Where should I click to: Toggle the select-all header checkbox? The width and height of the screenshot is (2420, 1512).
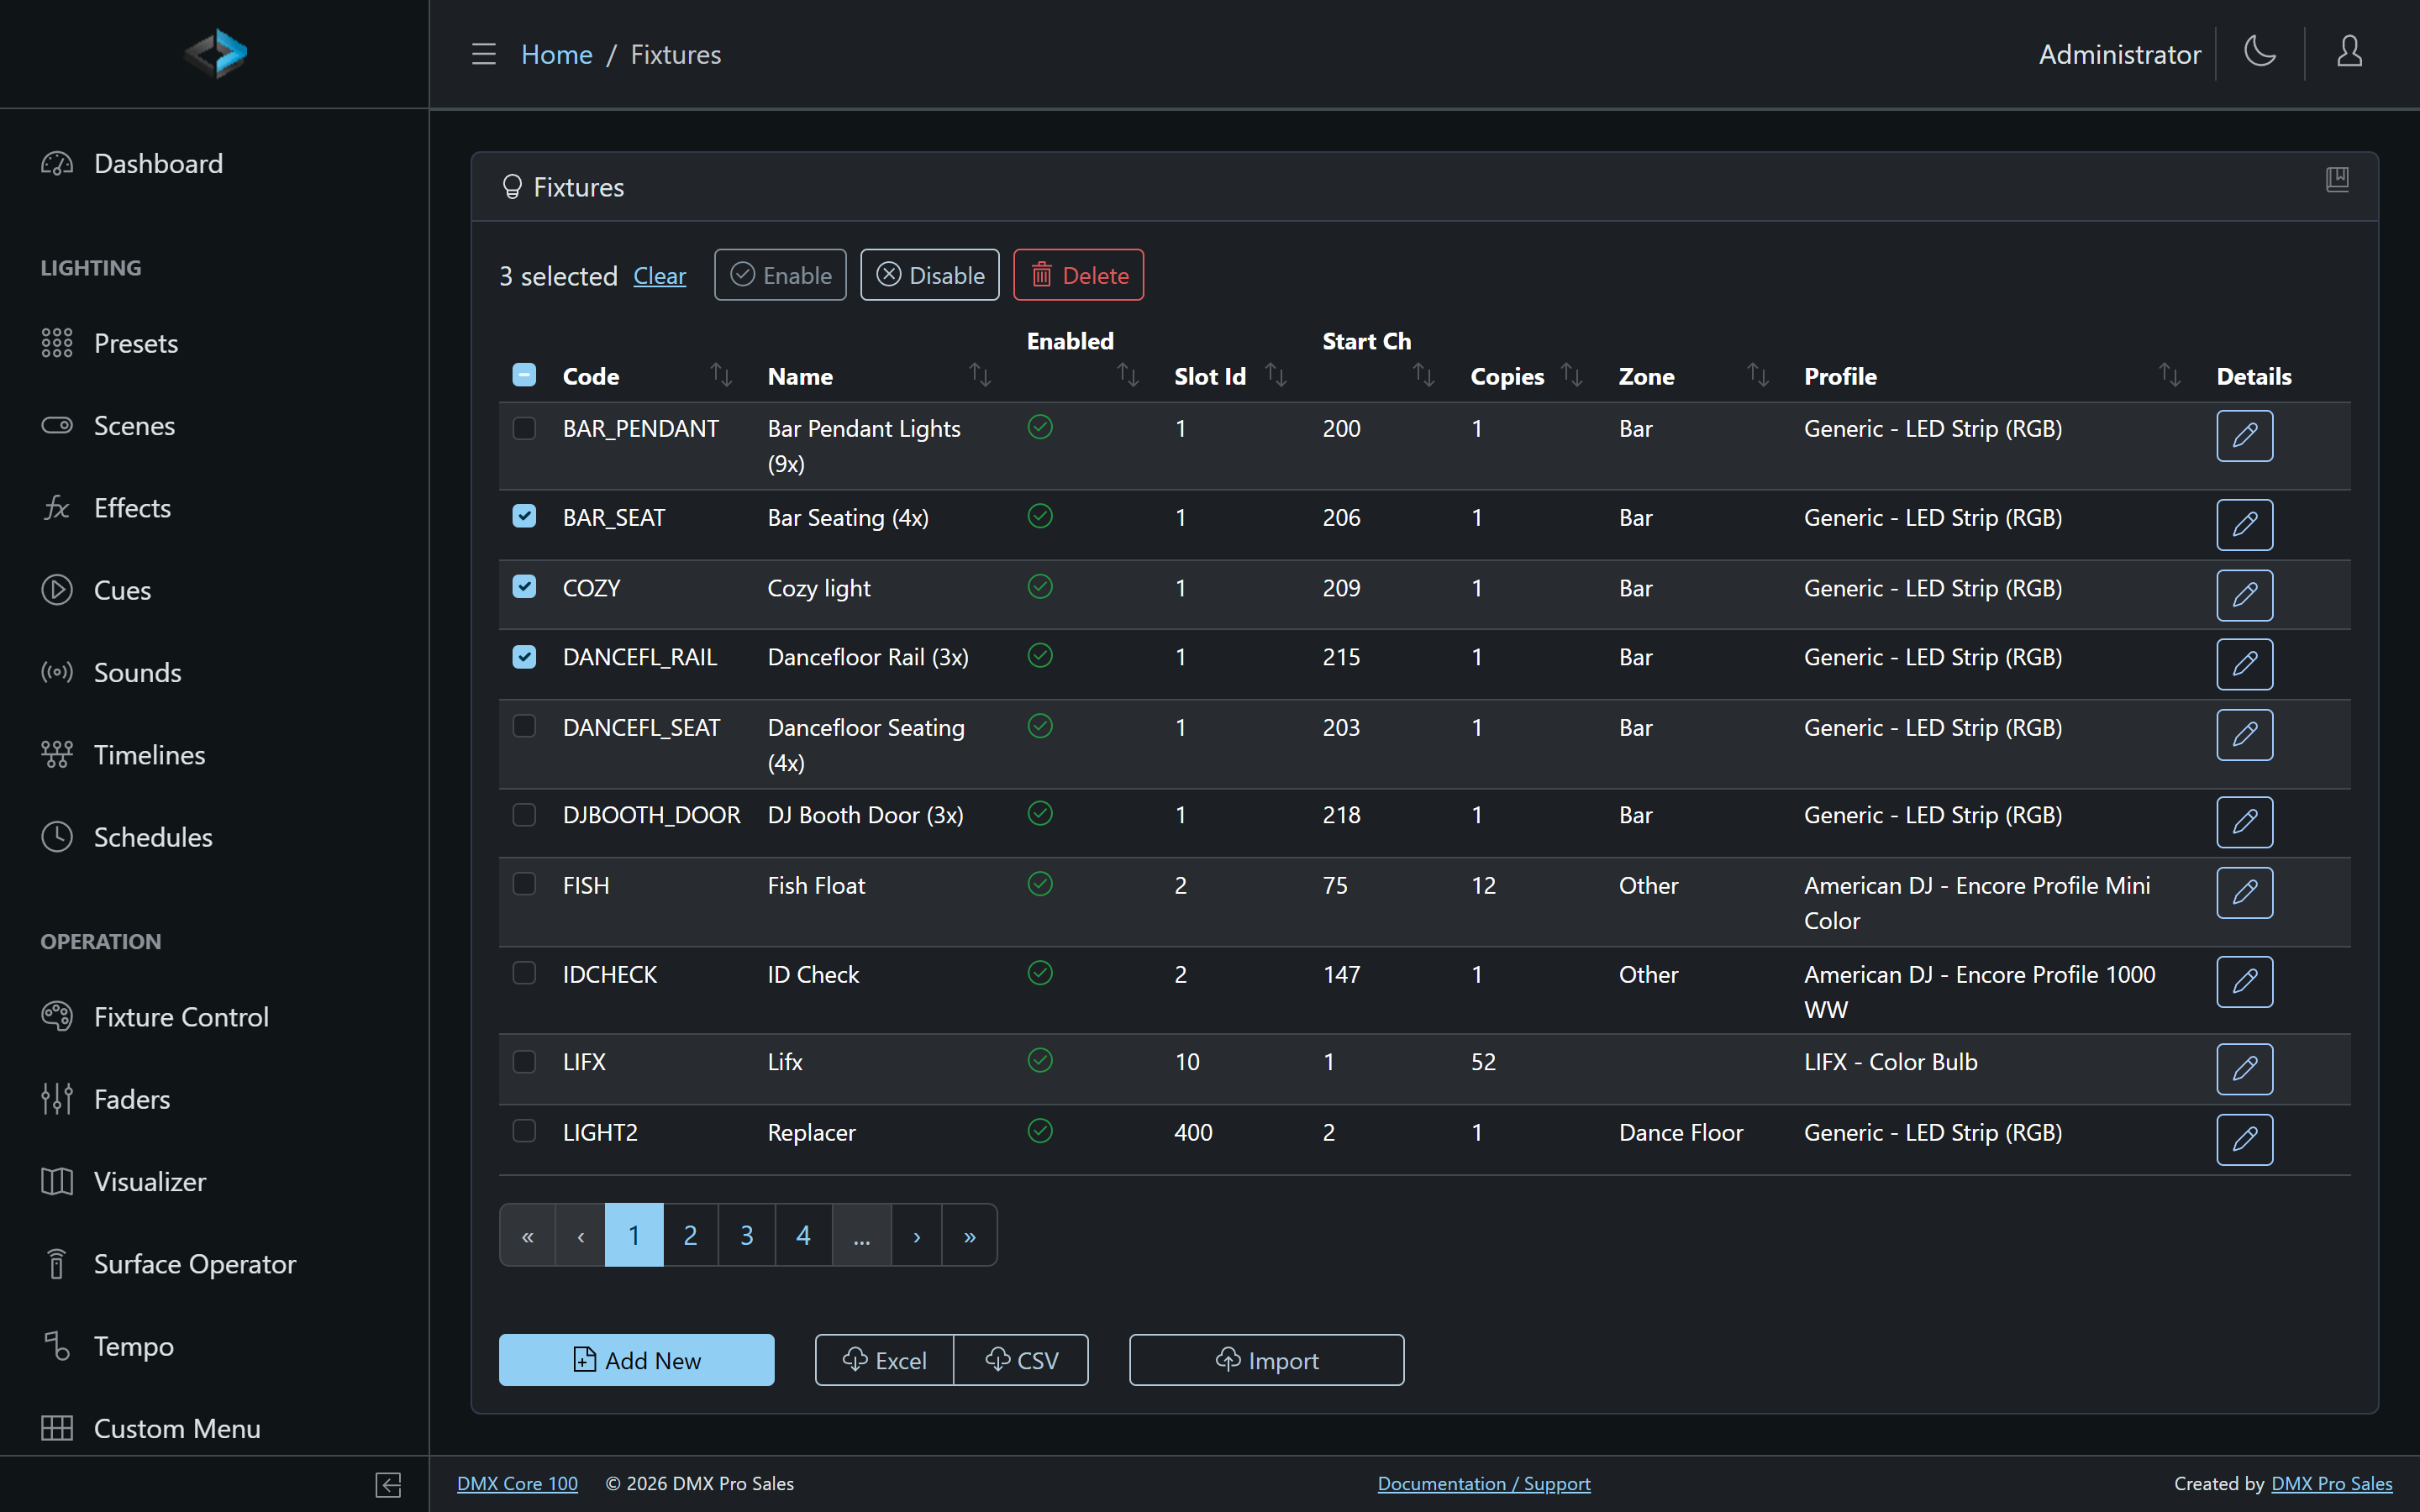click(524, 375)
